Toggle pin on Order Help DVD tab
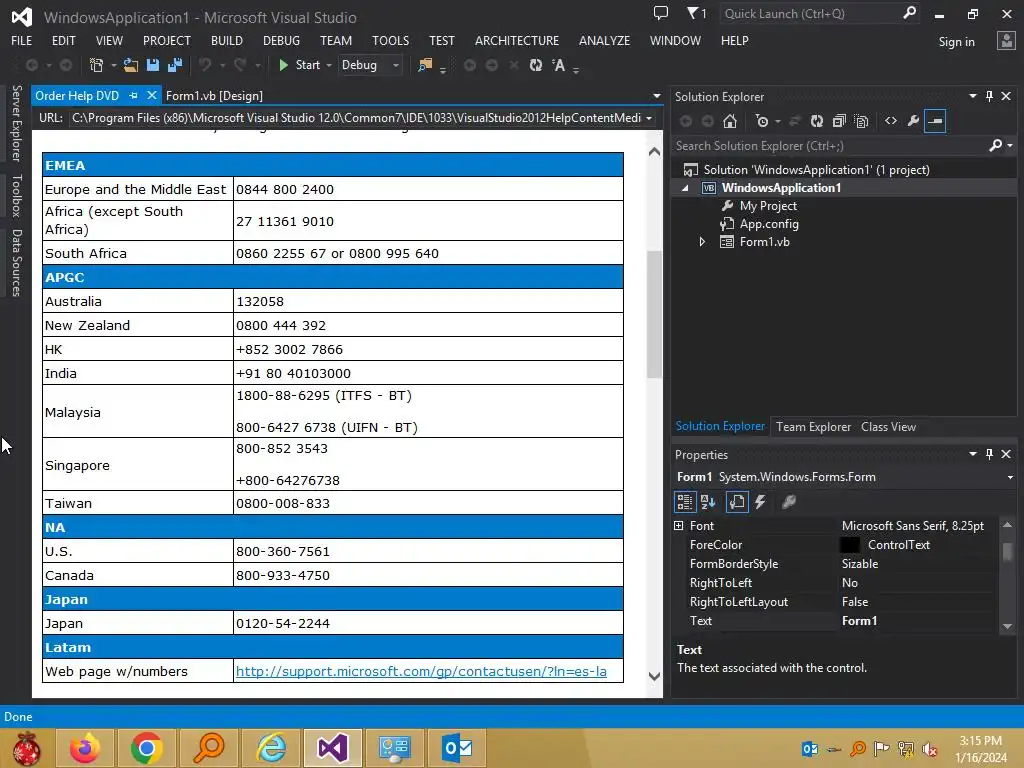 [x=134, y=96]
